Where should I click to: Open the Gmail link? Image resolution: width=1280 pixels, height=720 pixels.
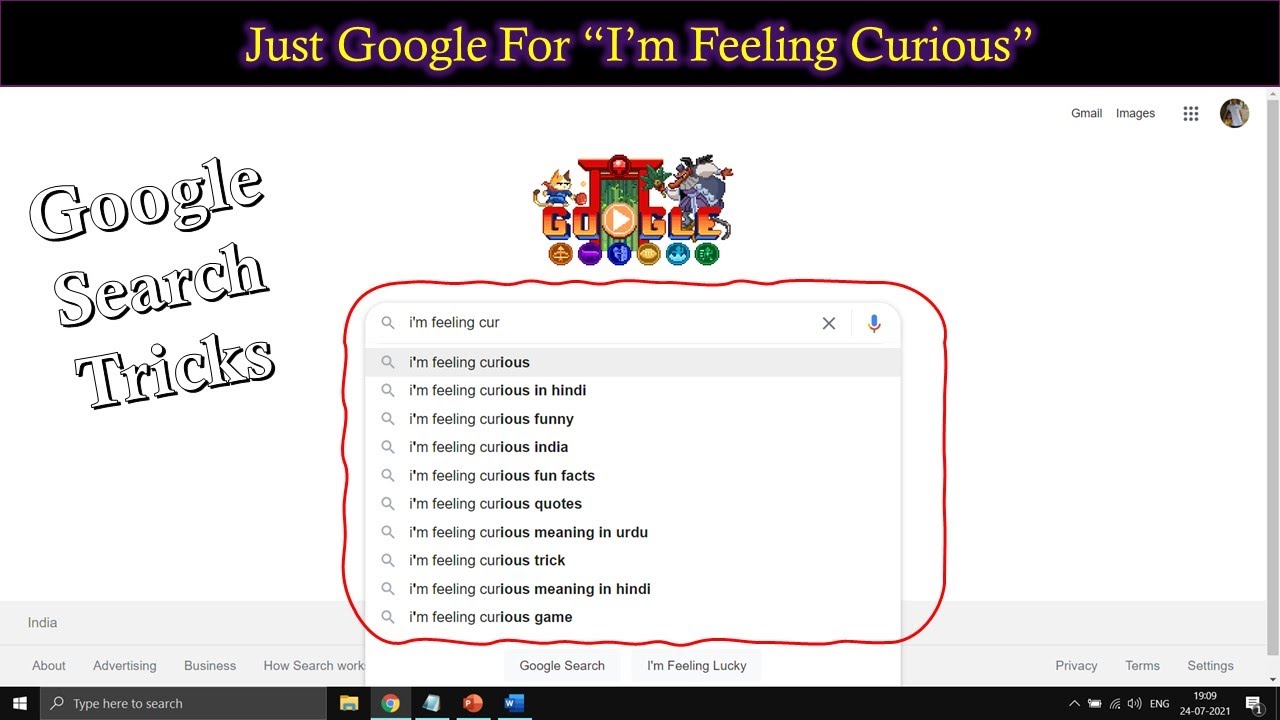[1086, 113]
